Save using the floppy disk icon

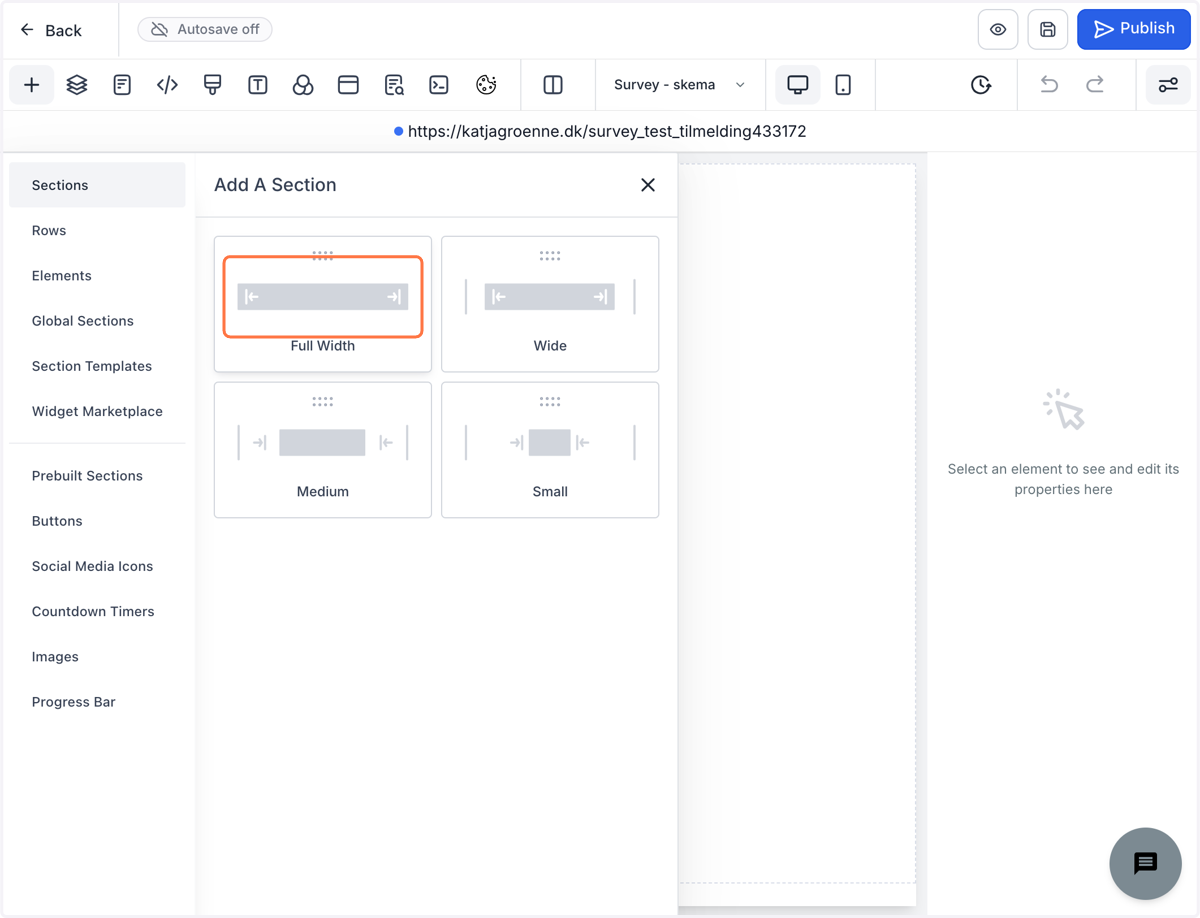point(1048,30)
